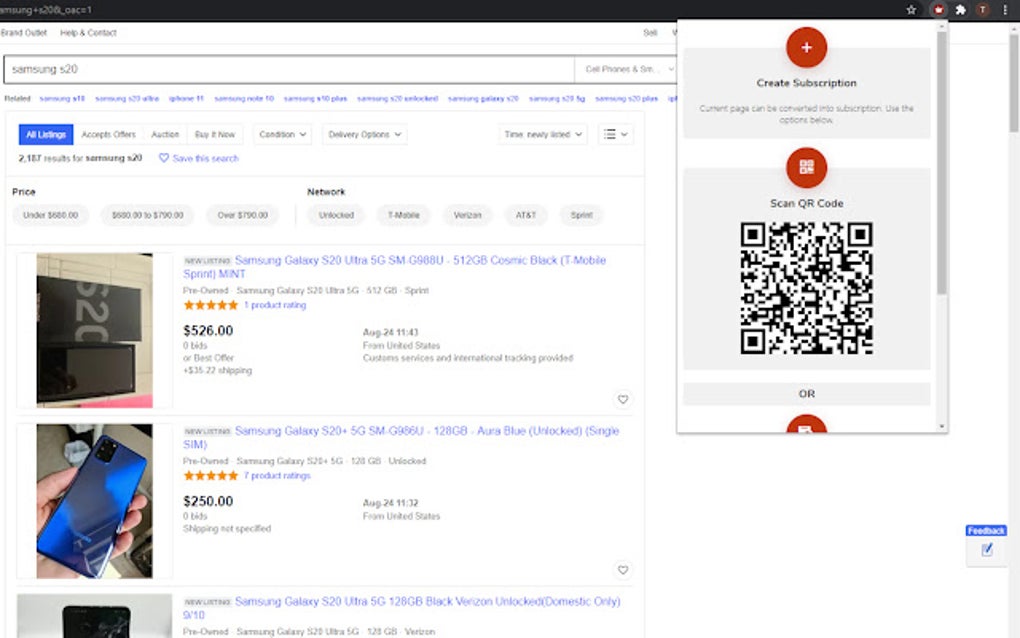Open the list view options dropdown
The height and width of the screenshot is (638, 1020).
[615, 135]
